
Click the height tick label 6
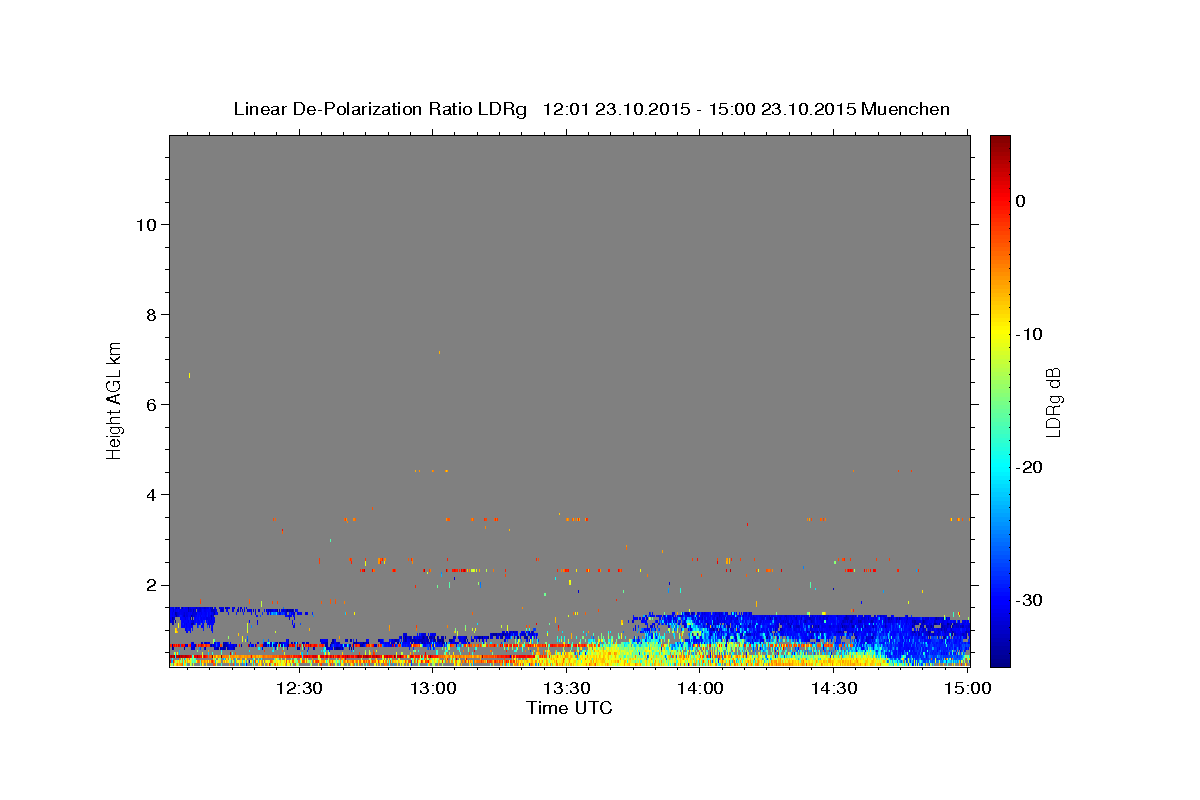(x=149, y=404)
